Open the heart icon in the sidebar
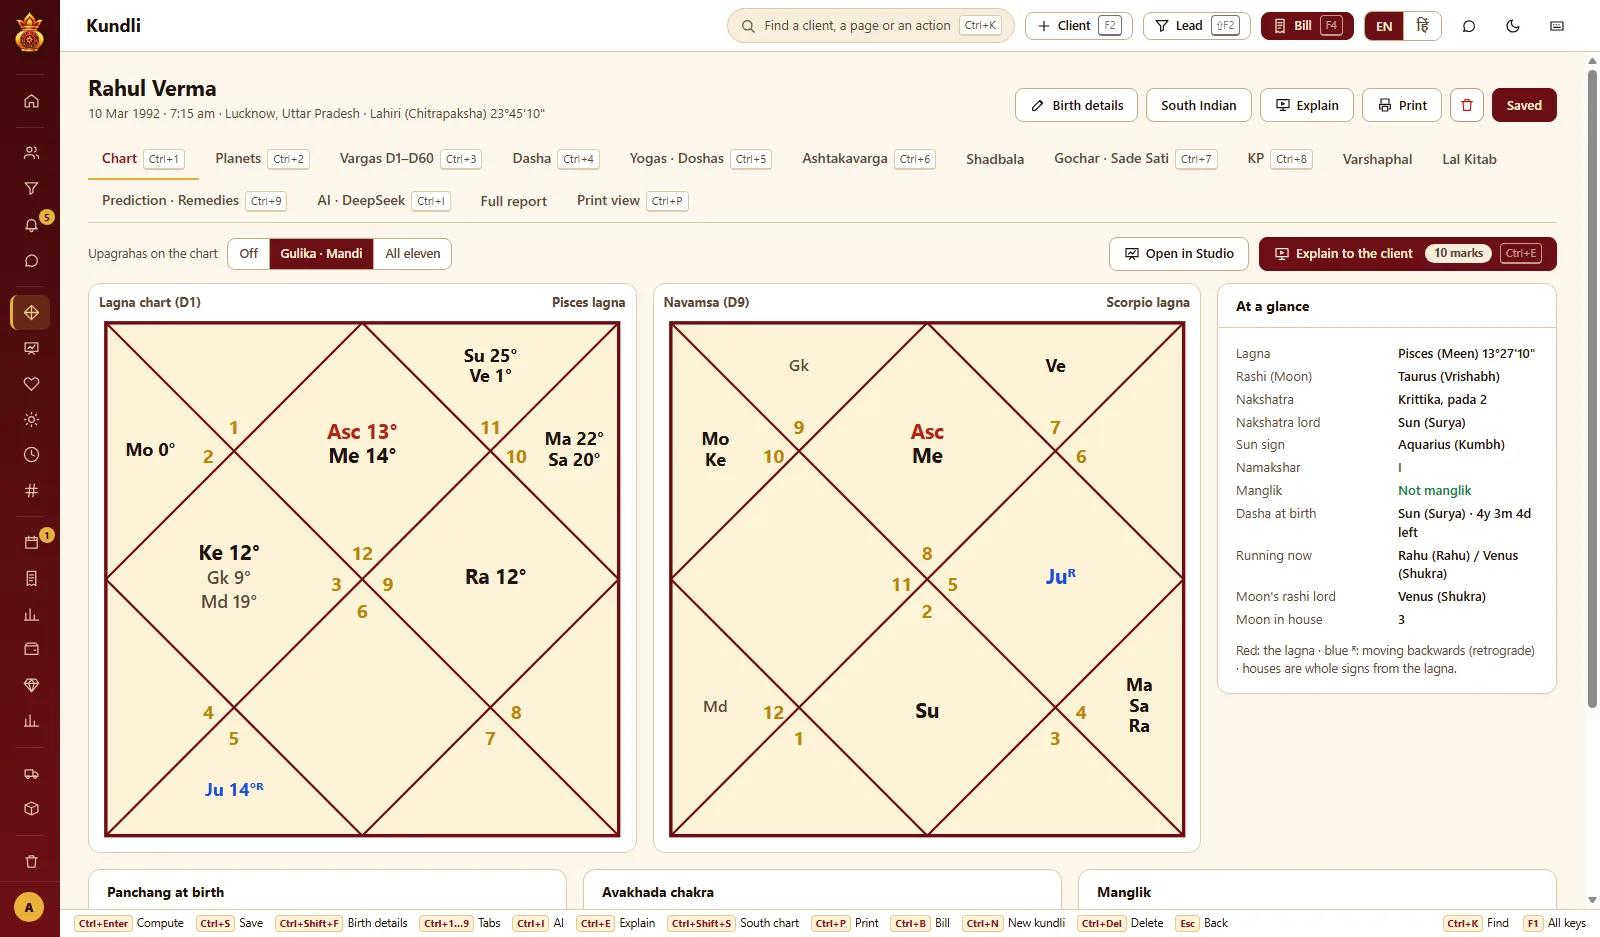 pyautogui.click(x=31, y=384)
